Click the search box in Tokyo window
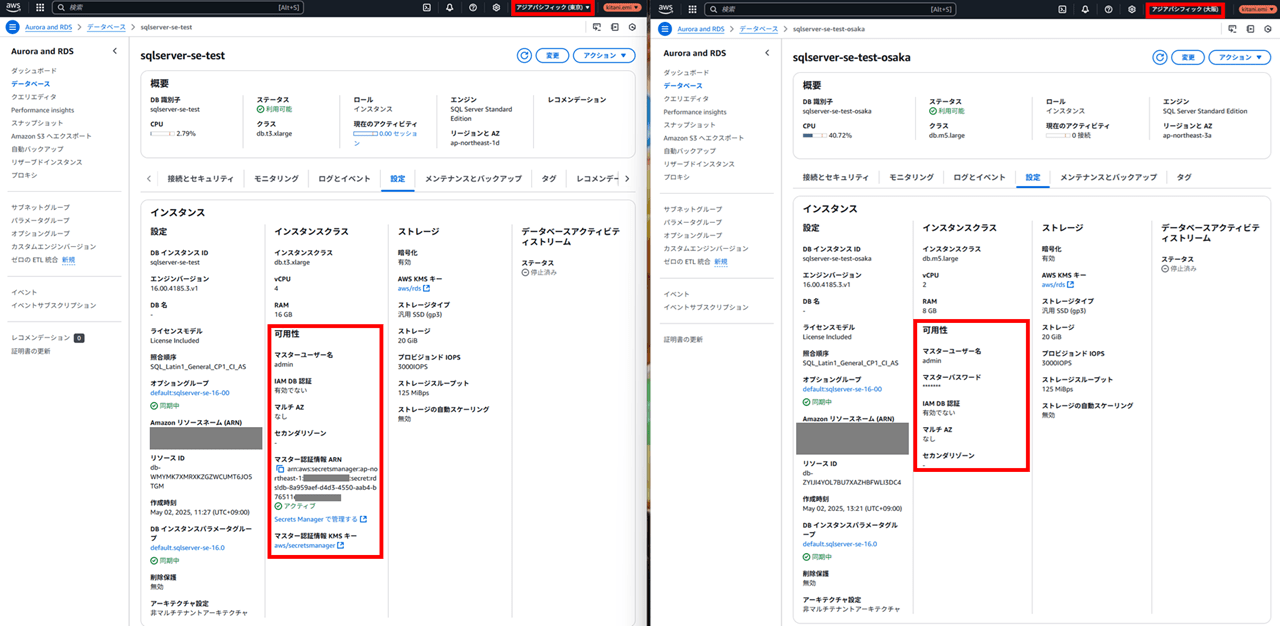The image size is (1280, 626). coord(180,7)
